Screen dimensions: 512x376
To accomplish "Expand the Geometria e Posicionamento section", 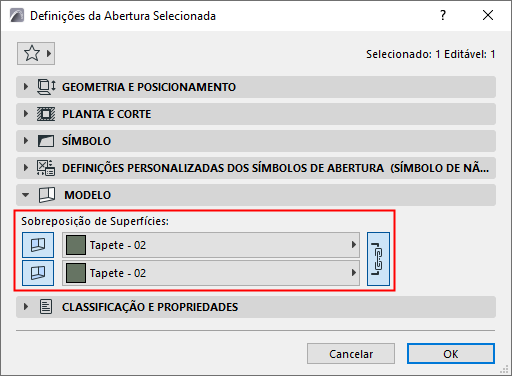I will click(x=26, y=87).
